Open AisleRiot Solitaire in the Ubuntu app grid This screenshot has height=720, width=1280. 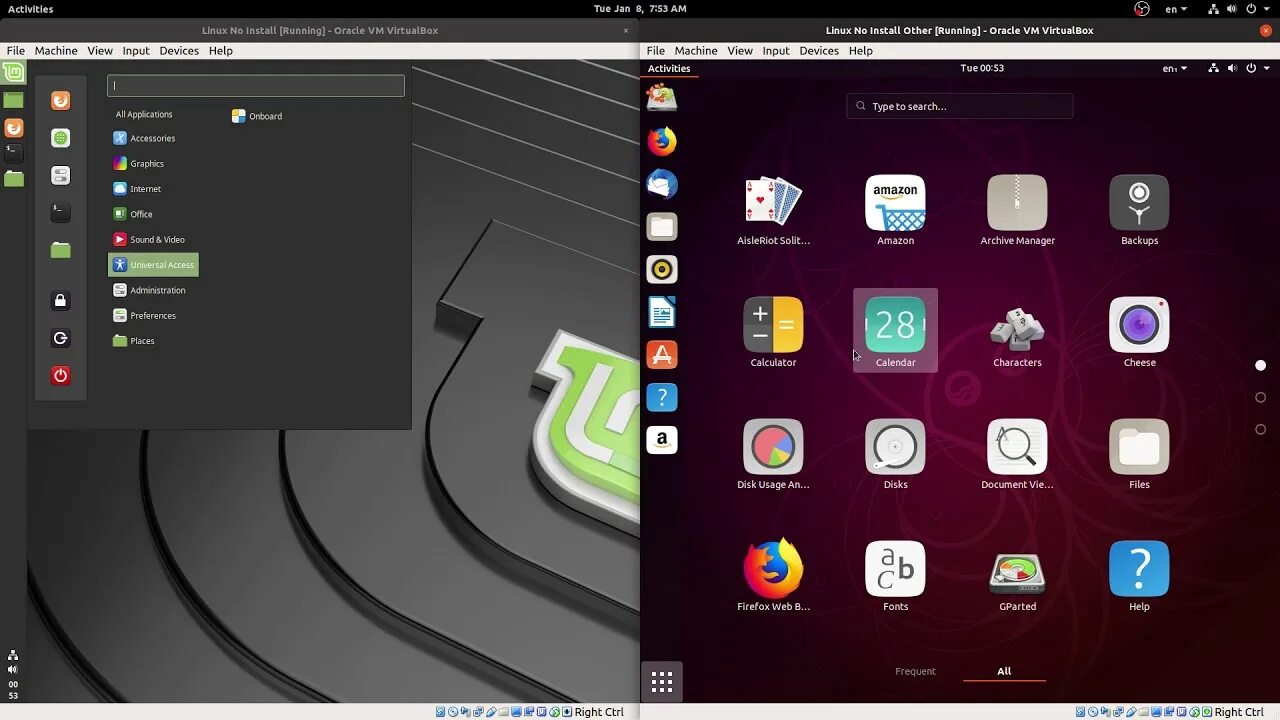pyautogui.click(x=773, y=210)
